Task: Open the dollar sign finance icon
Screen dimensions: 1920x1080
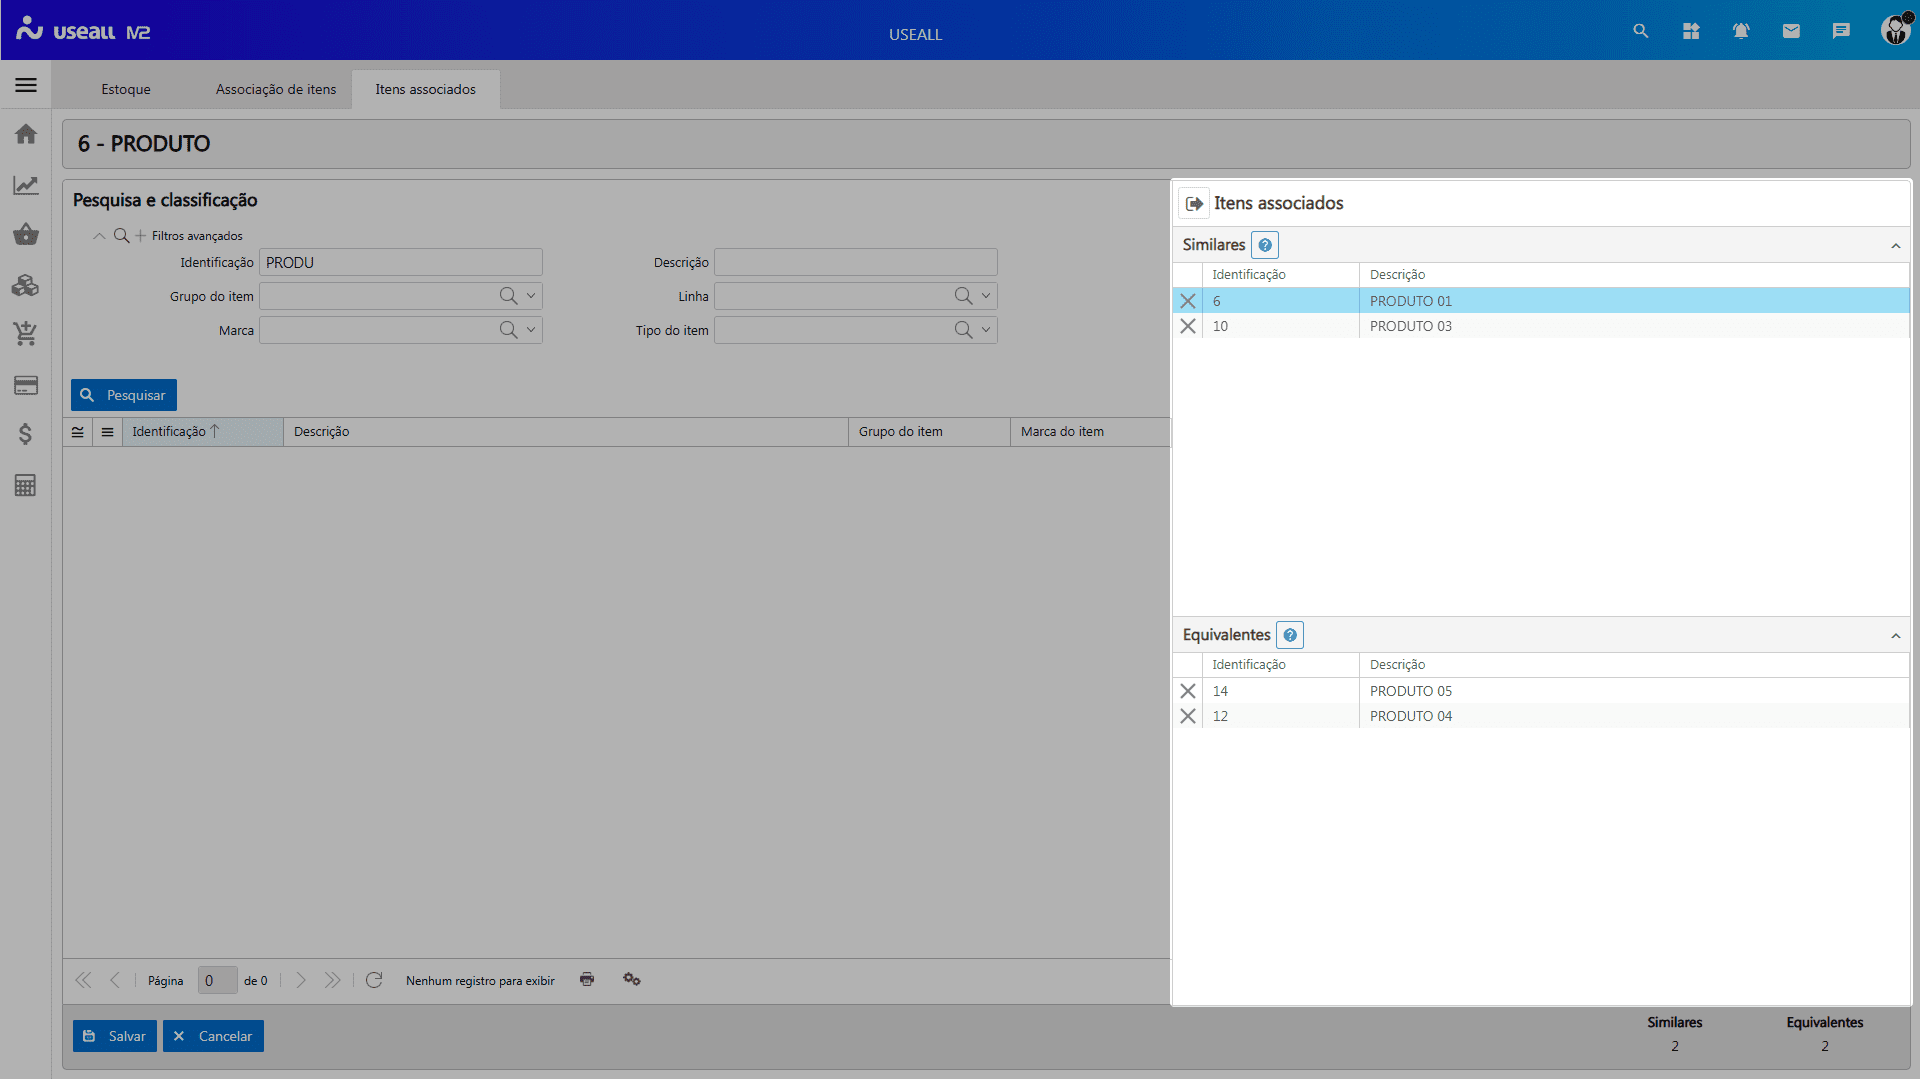Action: point(26,434)
